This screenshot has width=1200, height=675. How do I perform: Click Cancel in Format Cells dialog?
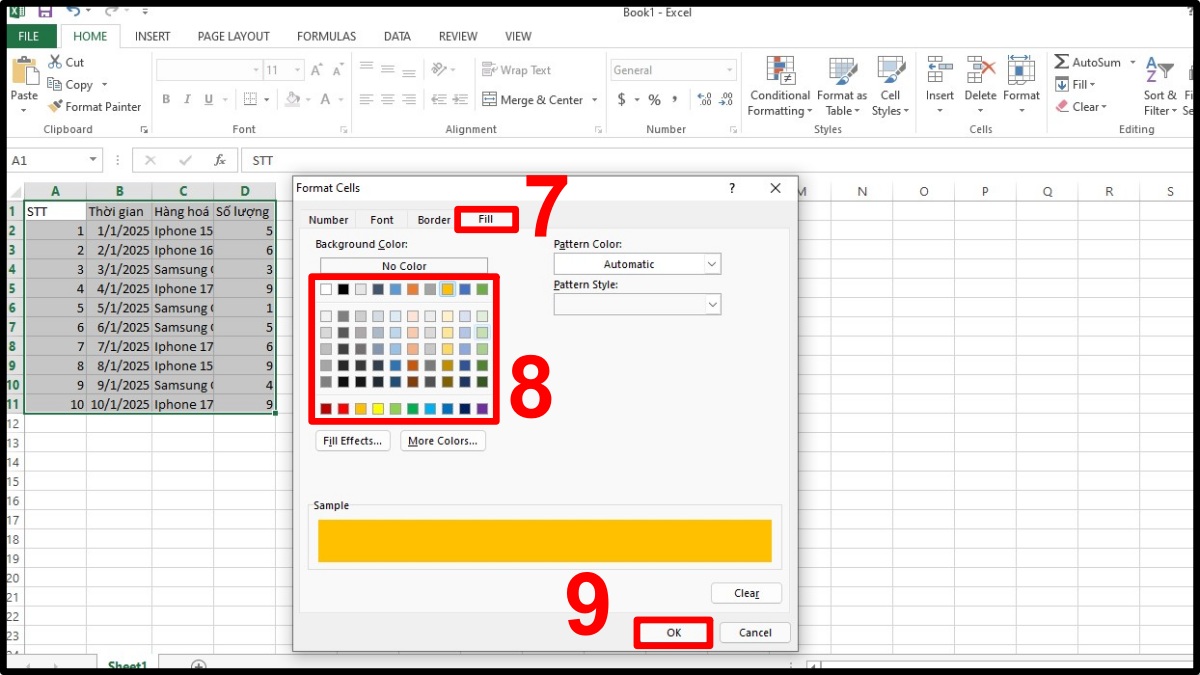tap(755, 632)
